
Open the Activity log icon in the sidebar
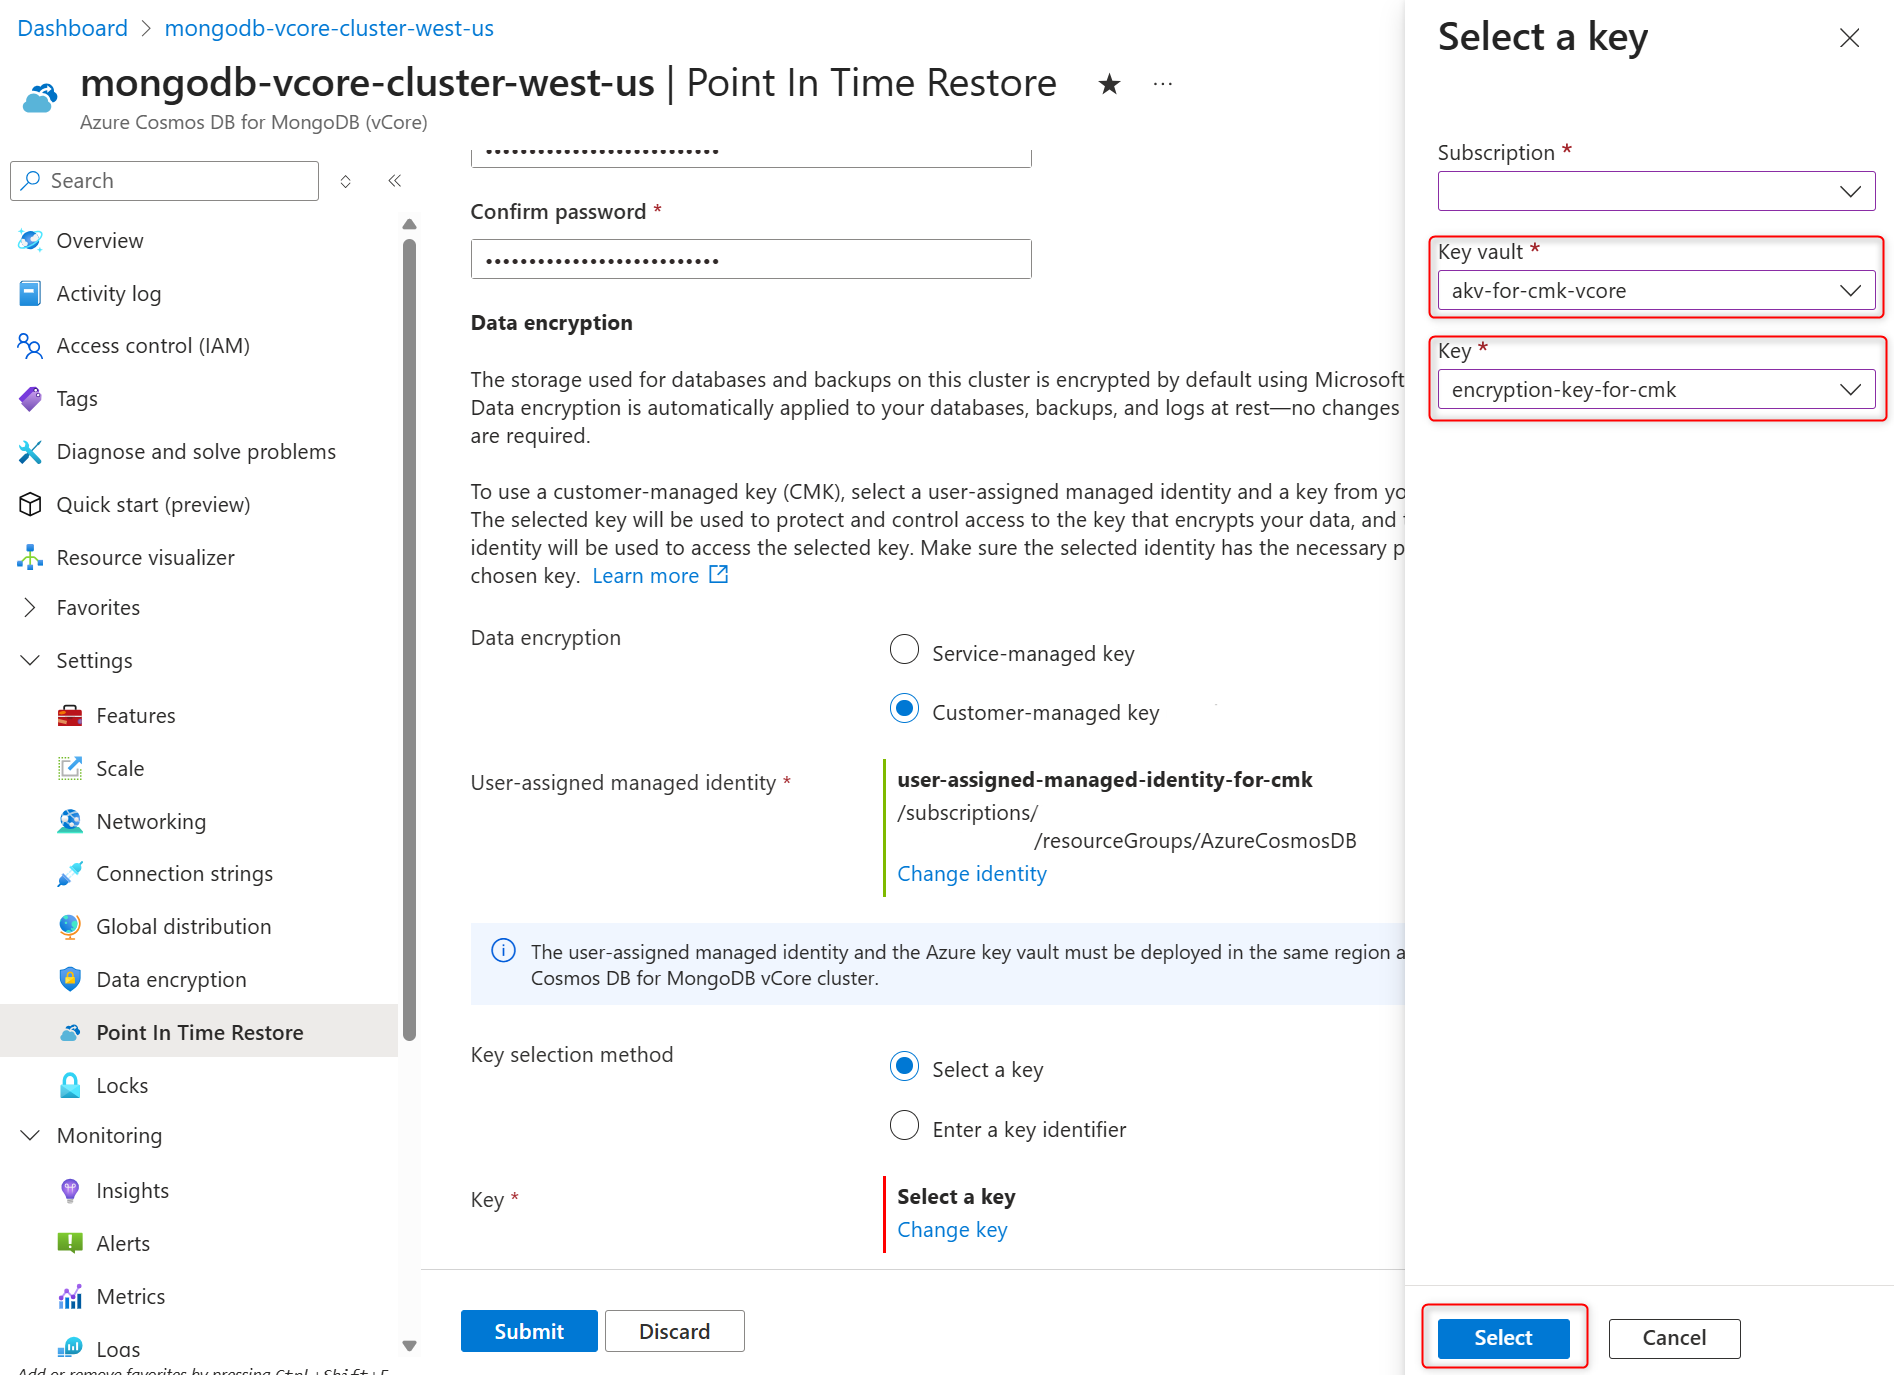[30, 293]
